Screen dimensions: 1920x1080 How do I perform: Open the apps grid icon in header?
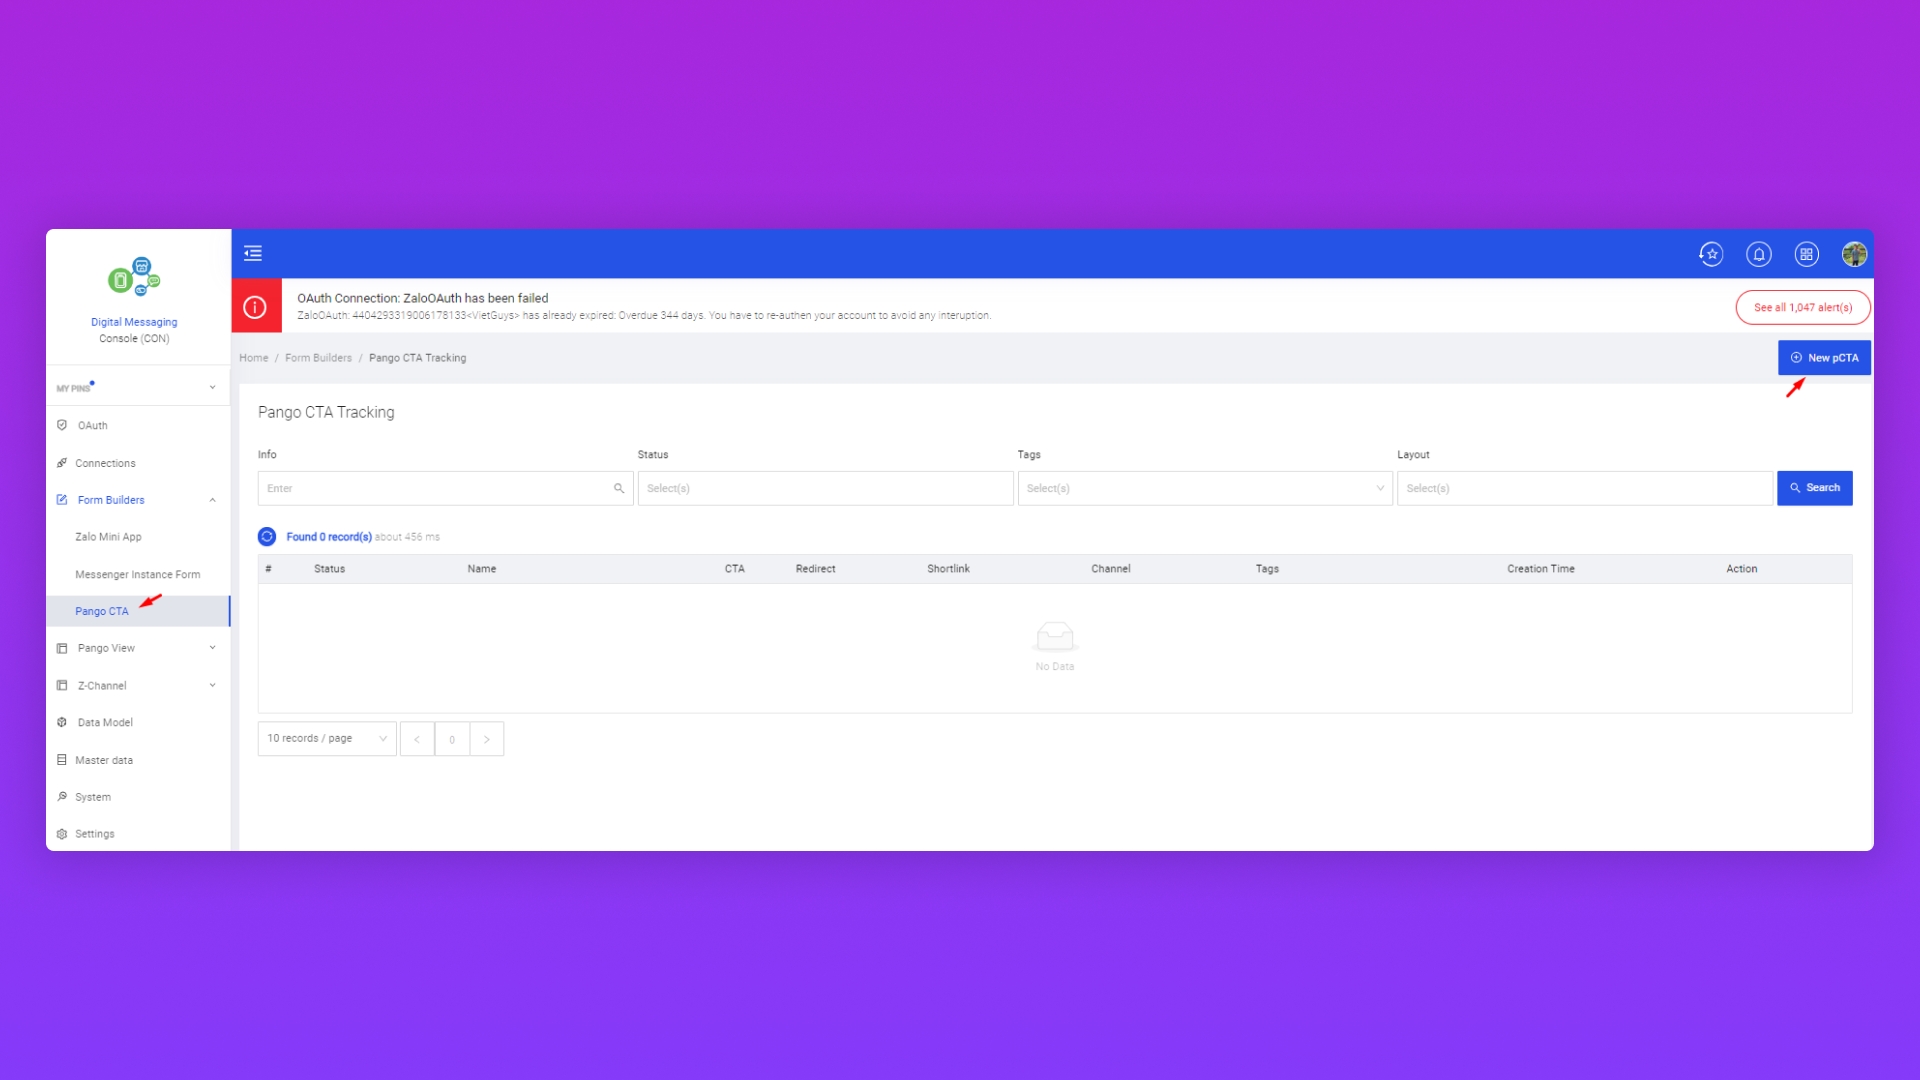(x=1806, y=254)
